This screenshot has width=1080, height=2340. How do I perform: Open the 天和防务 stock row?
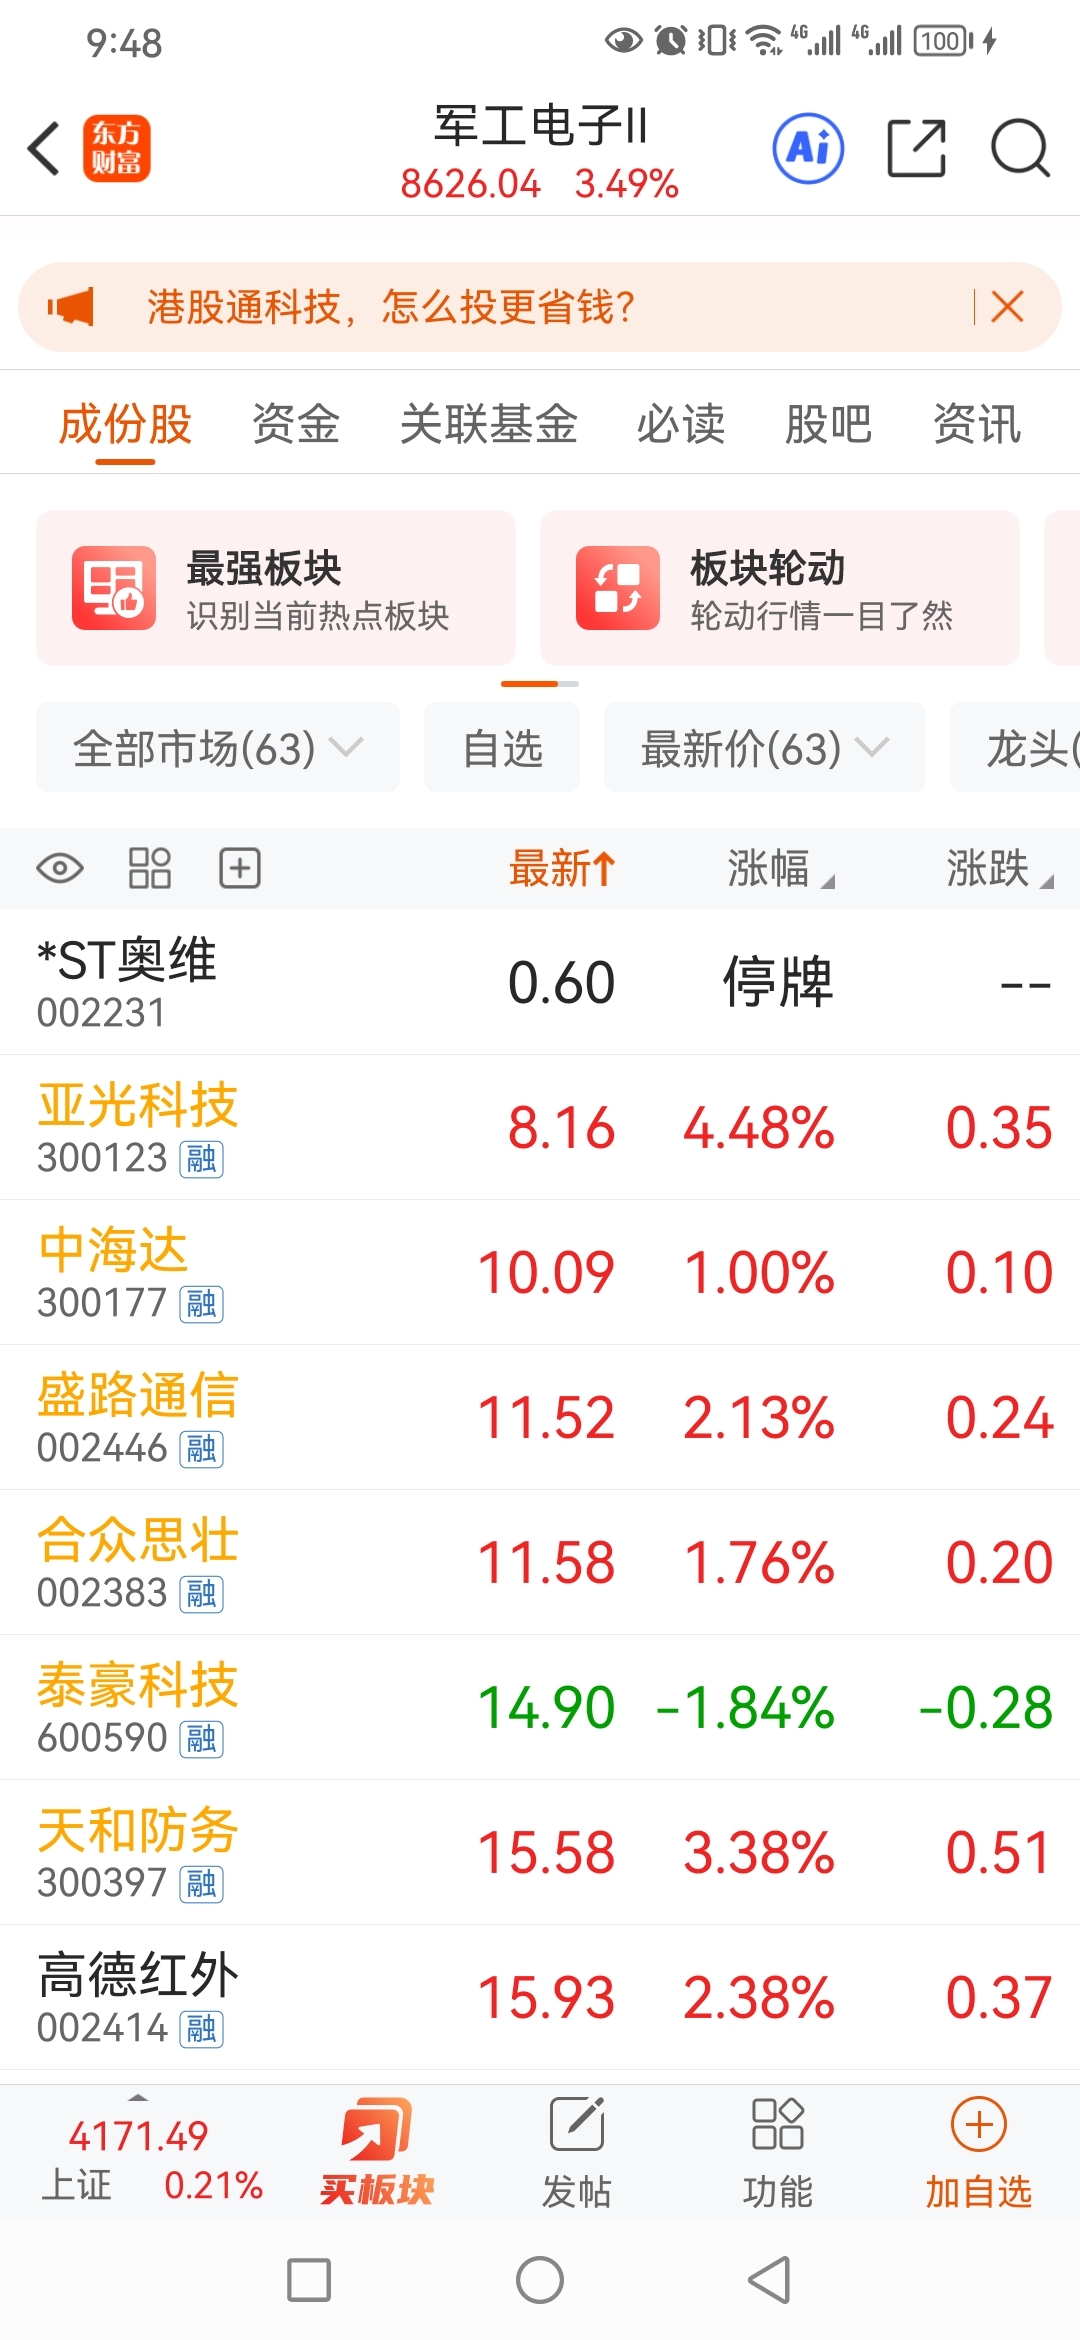[x=540, y=1852]
